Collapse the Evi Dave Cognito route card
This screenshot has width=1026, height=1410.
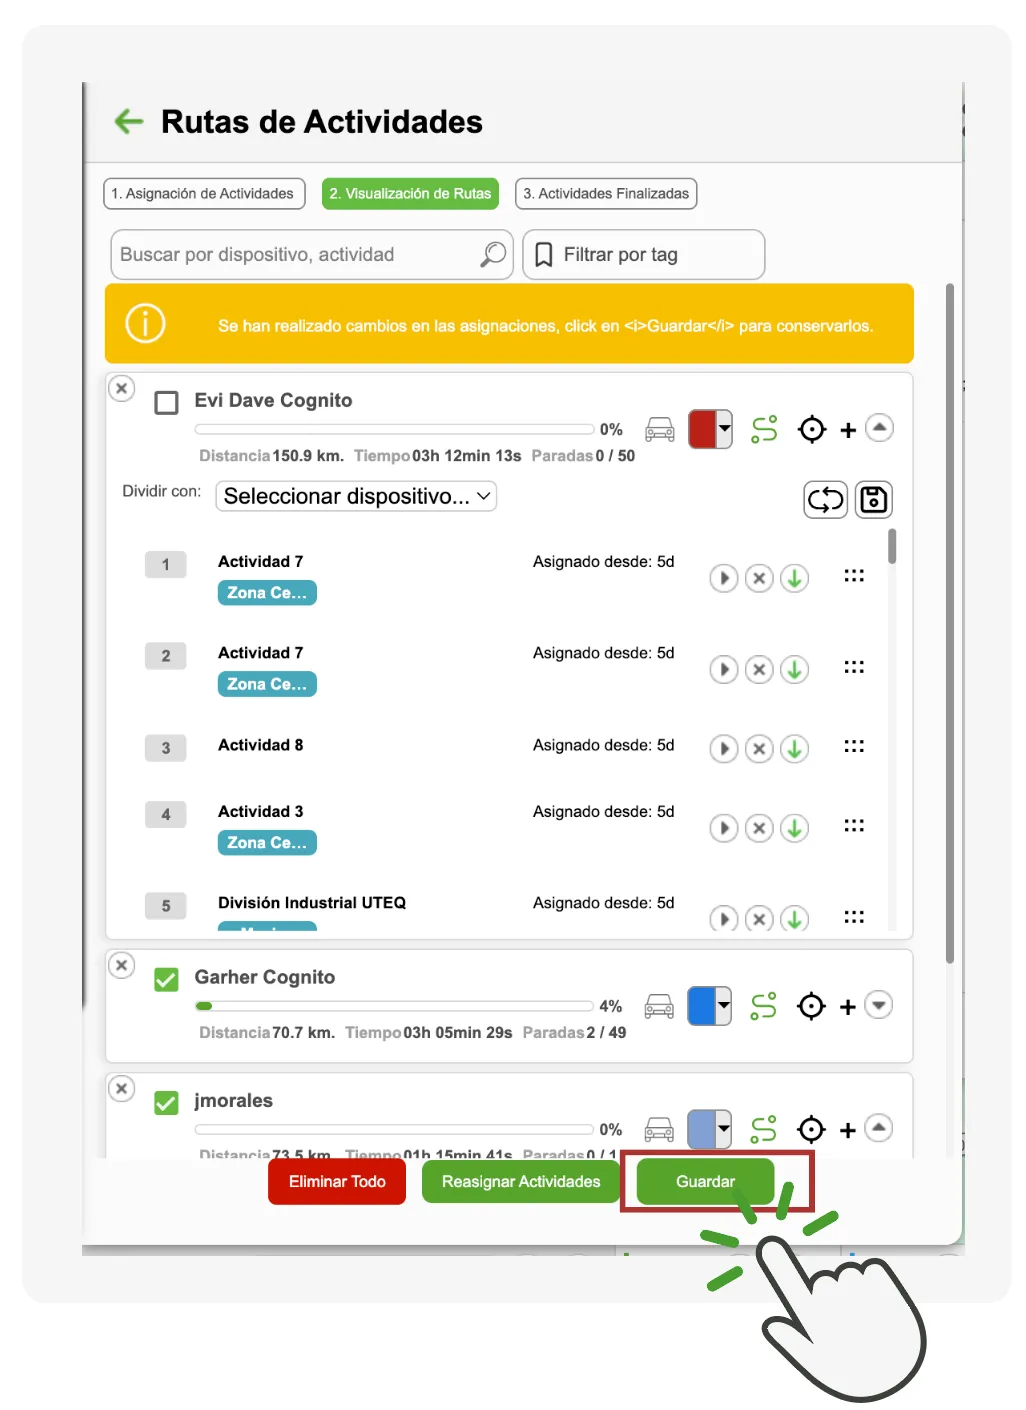coord(879,428)
